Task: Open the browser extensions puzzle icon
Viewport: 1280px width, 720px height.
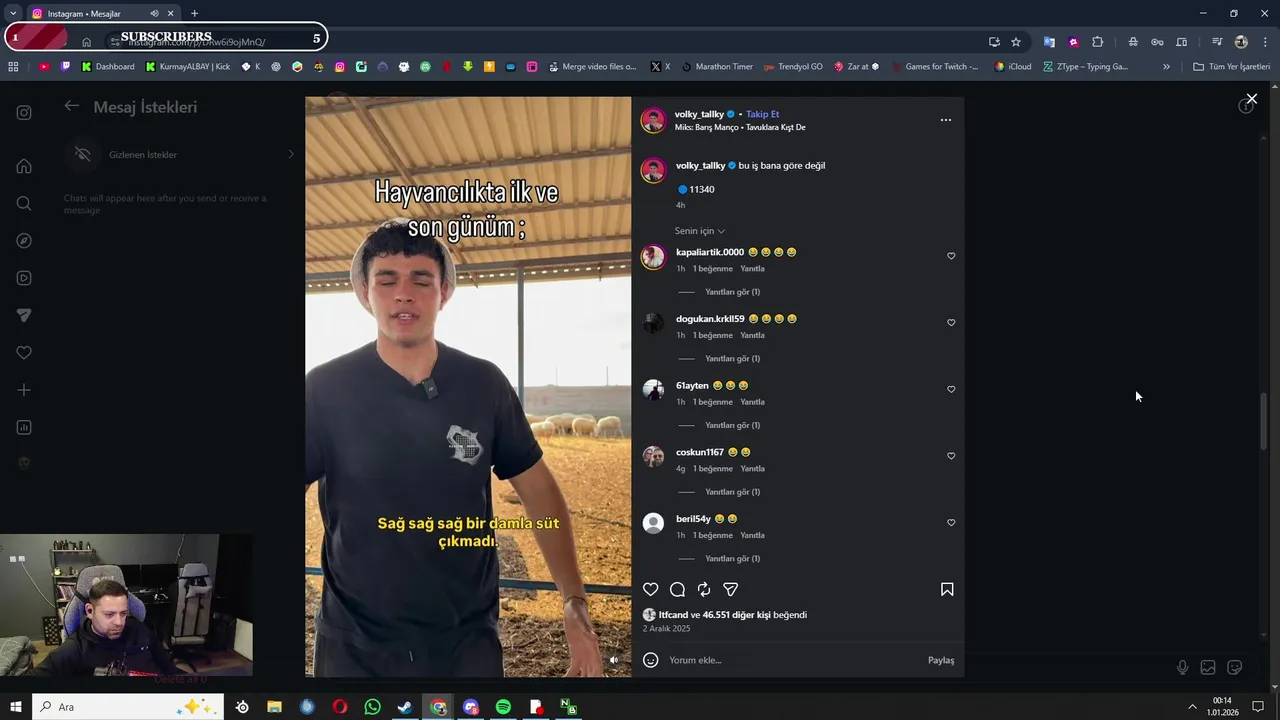Action: (x=1097, y=42)
